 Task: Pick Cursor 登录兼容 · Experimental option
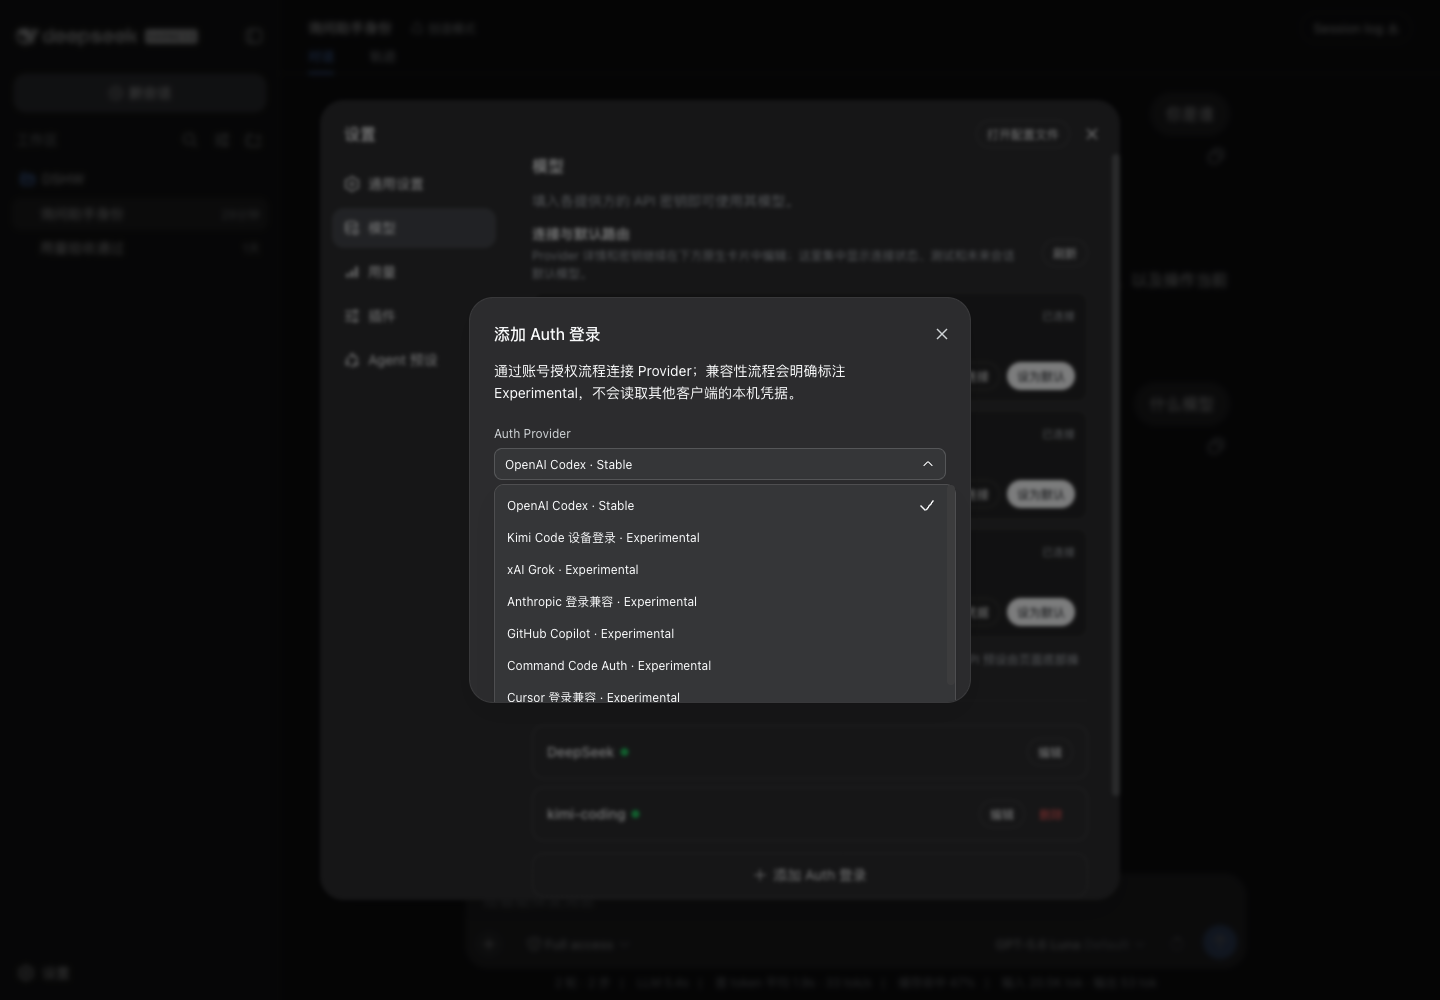tap(720, 694)
